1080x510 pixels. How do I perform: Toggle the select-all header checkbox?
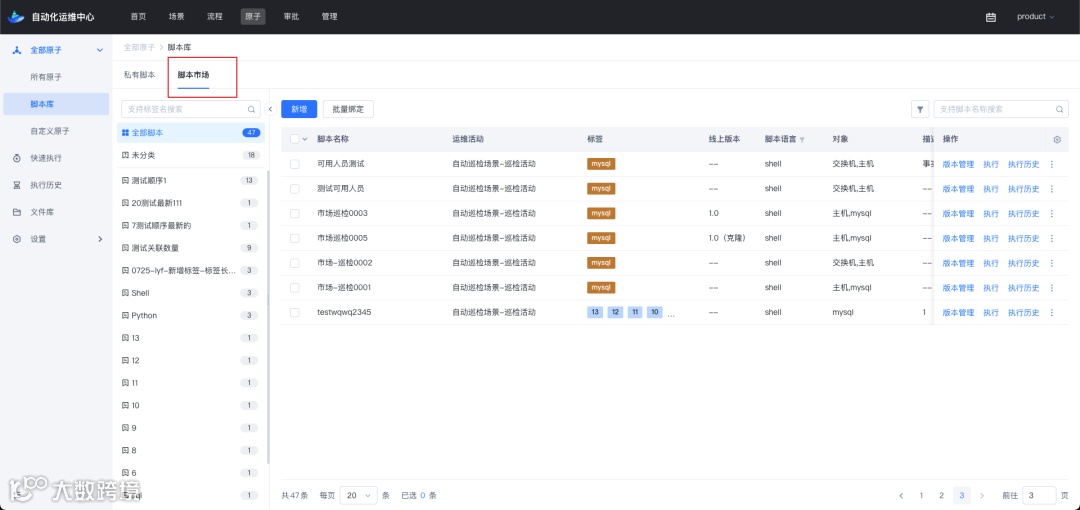295,139
